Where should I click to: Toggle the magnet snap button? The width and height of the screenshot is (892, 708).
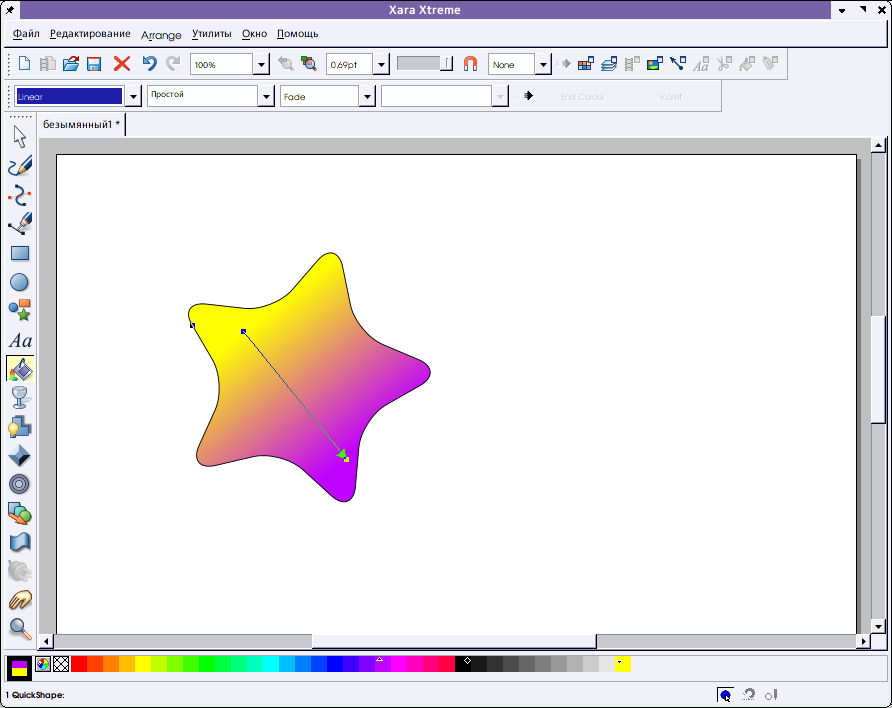(470, 64)
